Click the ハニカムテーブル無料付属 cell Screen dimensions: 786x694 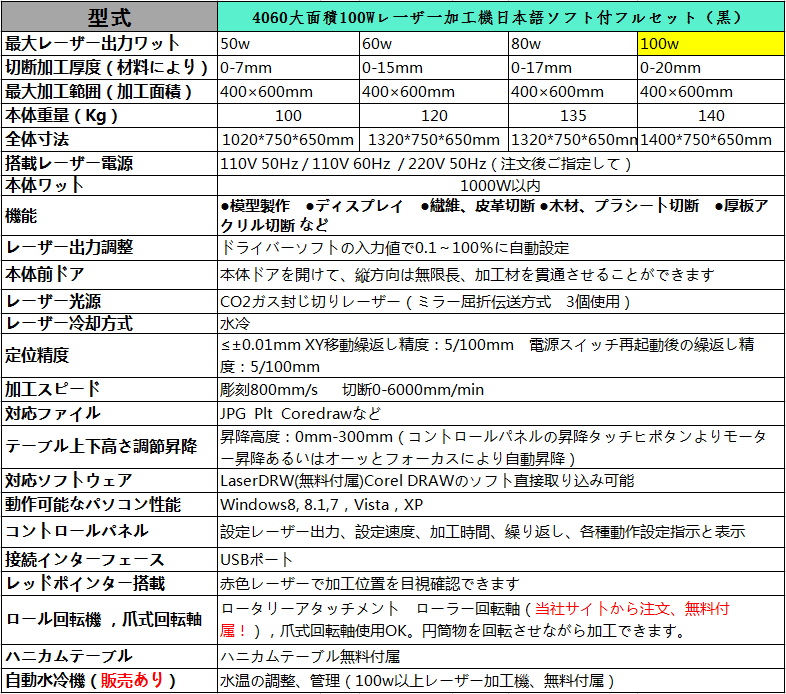[x=501, y=656]
